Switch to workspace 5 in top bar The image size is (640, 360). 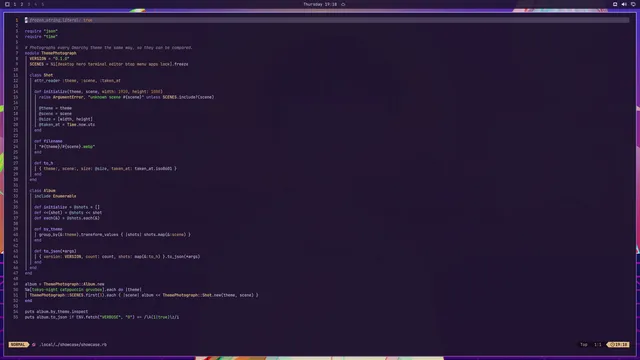click(42, 4)
